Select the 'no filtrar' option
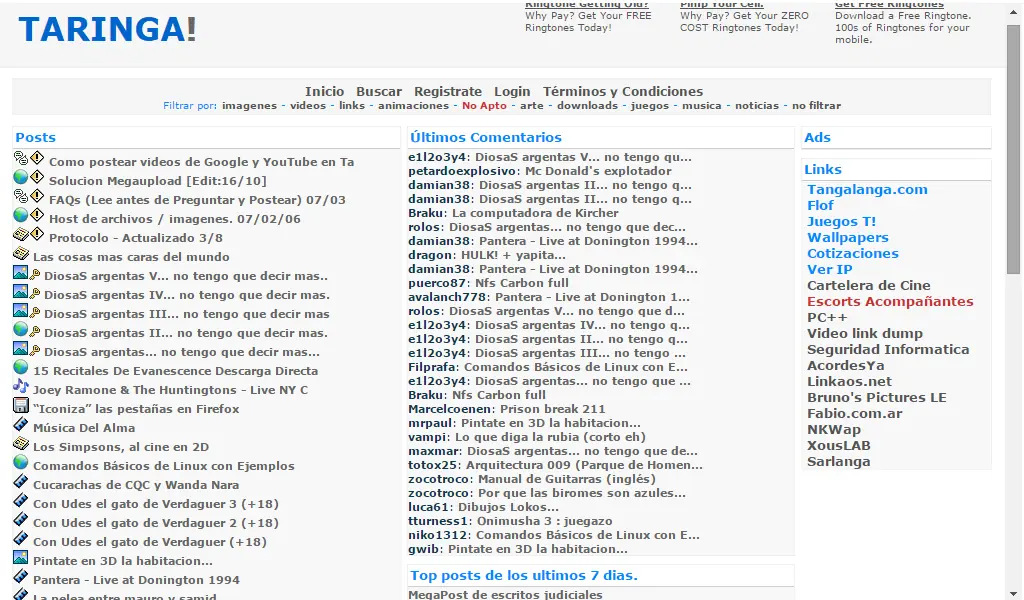Image resolution: width=1024 pixels, height=600 pixels. 816,106
